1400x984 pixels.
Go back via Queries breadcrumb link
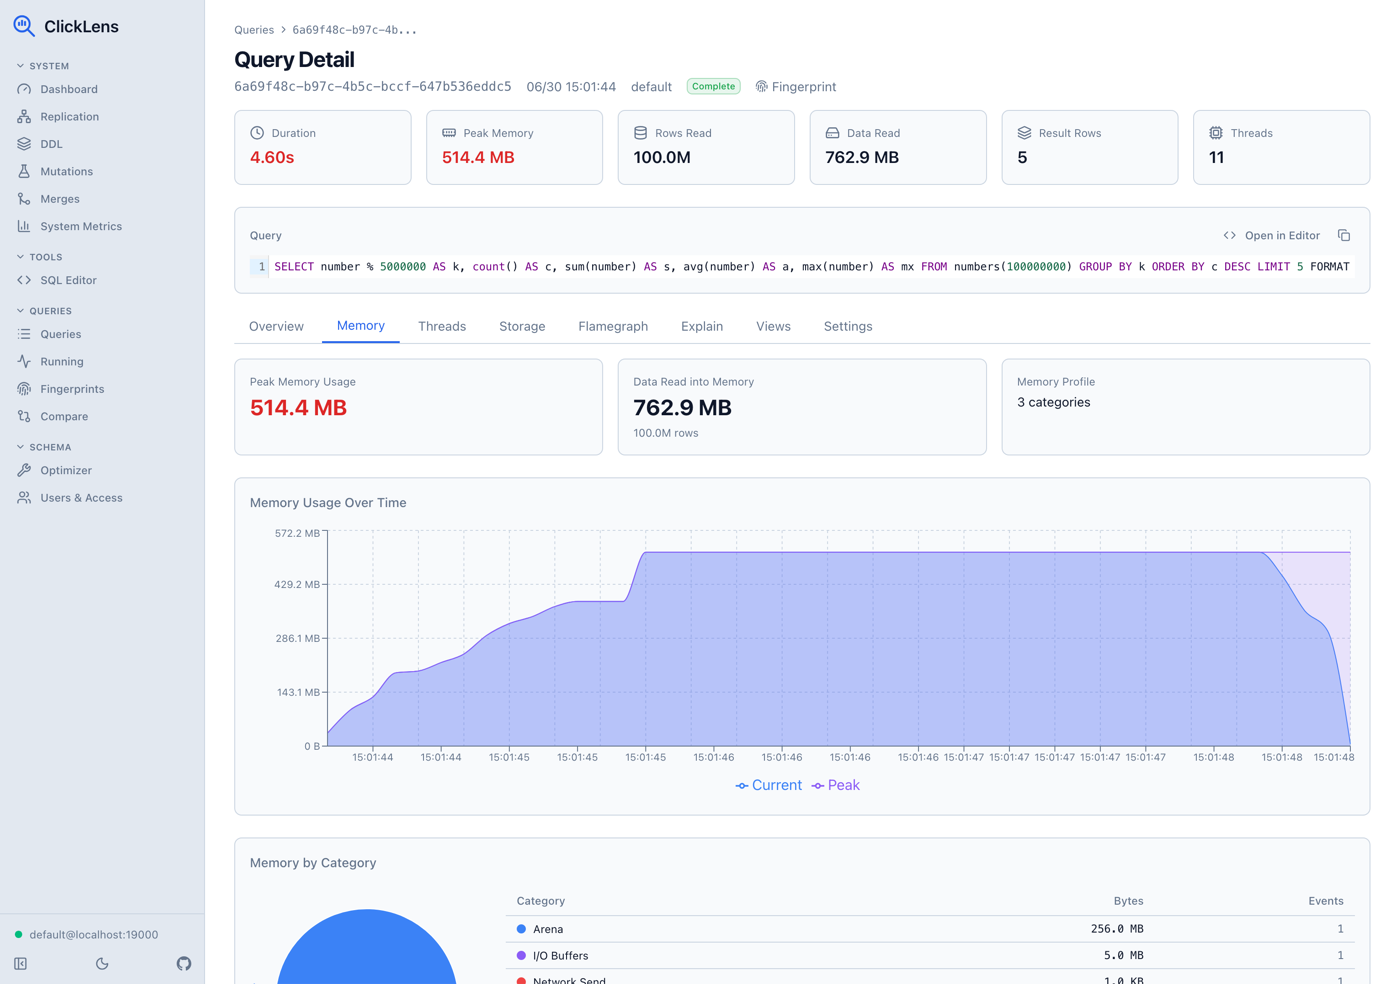[254, 30]
